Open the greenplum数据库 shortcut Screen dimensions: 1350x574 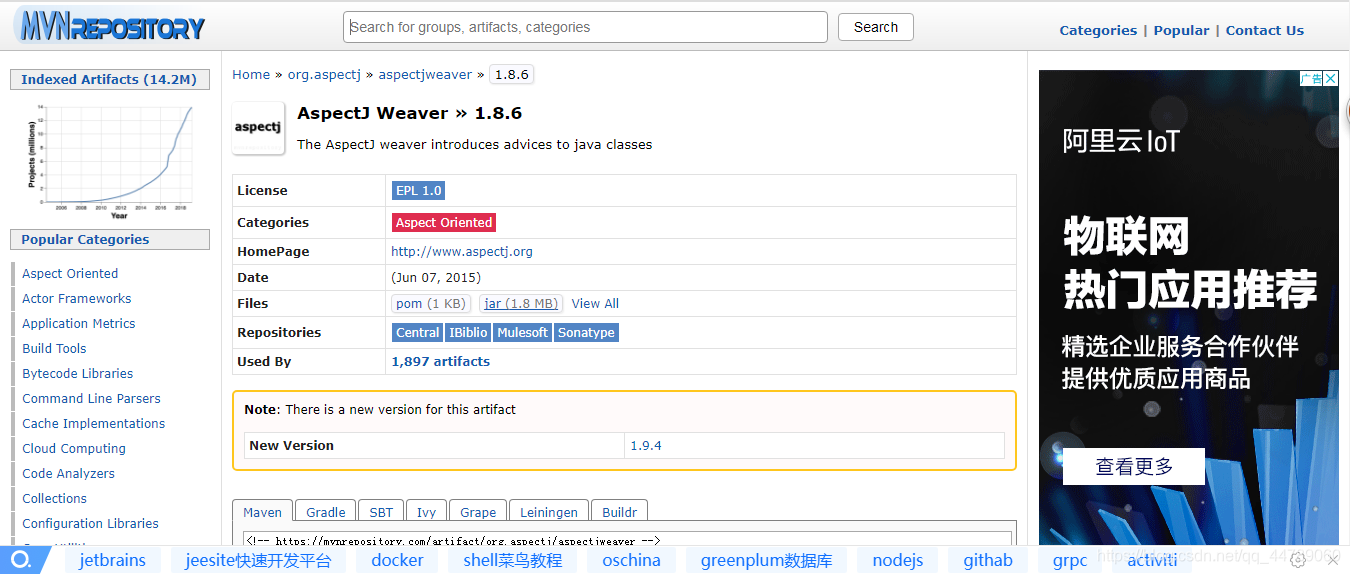tap(766, 560)
